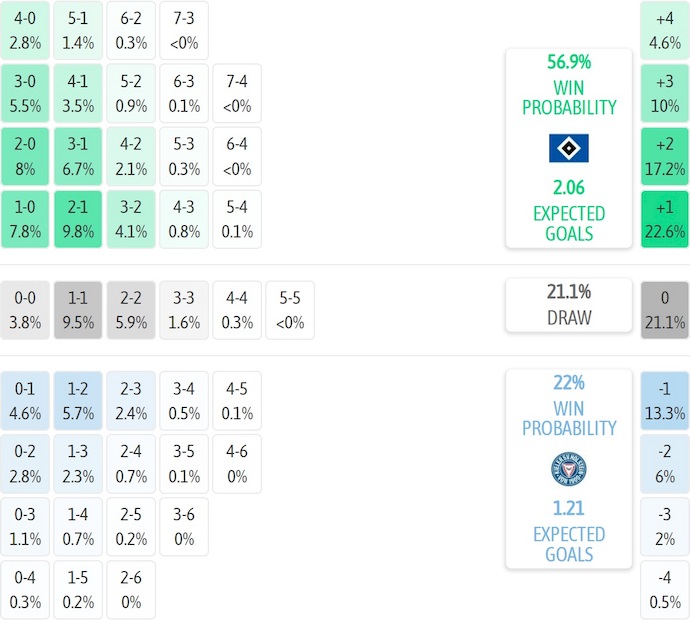Select the 1-1 draw tile at 9.5%

coord(78,310)
